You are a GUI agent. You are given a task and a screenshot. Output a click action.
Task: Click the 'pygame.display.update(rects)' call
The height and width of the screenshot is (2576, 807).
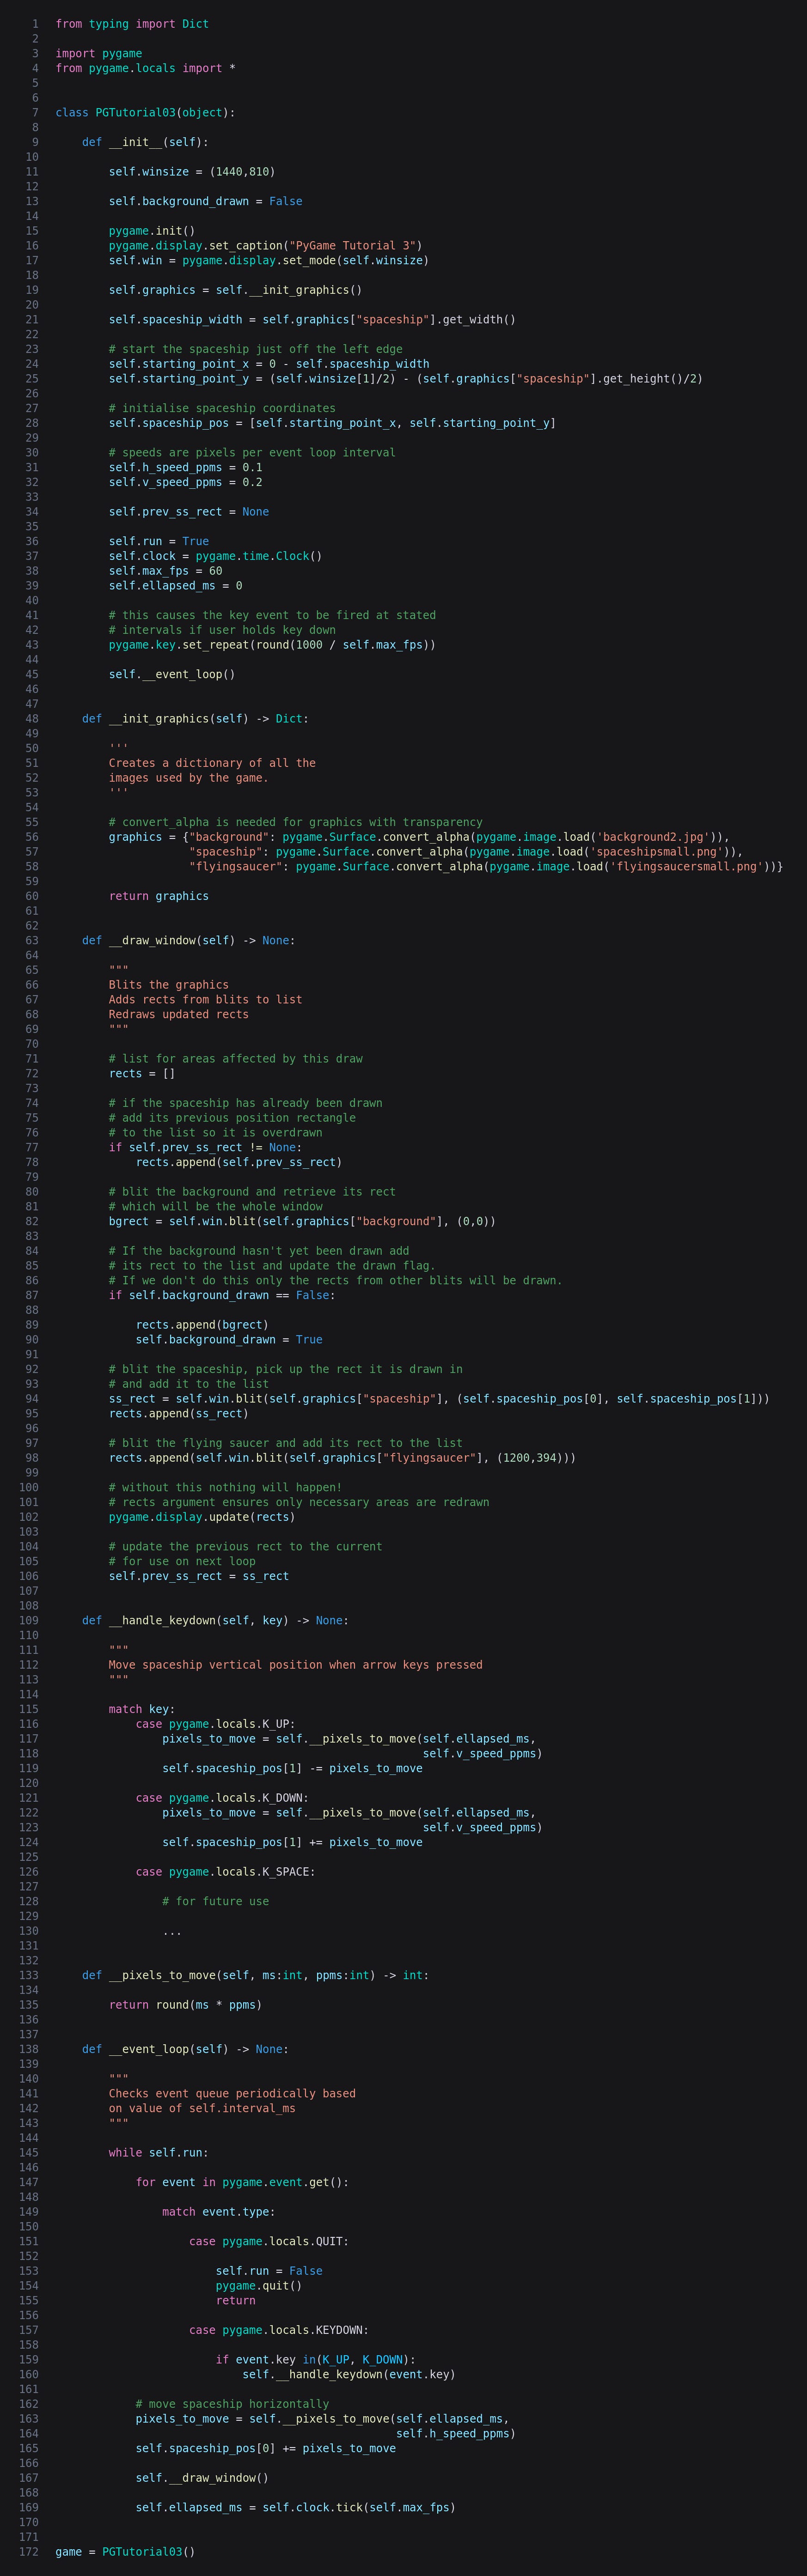(202, 1517)
